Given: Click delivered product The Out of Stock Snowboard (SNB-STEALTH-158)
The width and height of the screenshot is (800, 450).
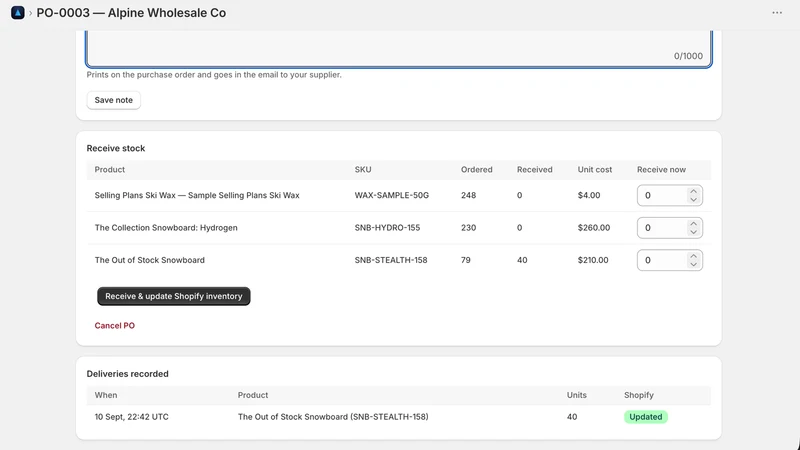Looking at the screenshot, I should [333, 417].
